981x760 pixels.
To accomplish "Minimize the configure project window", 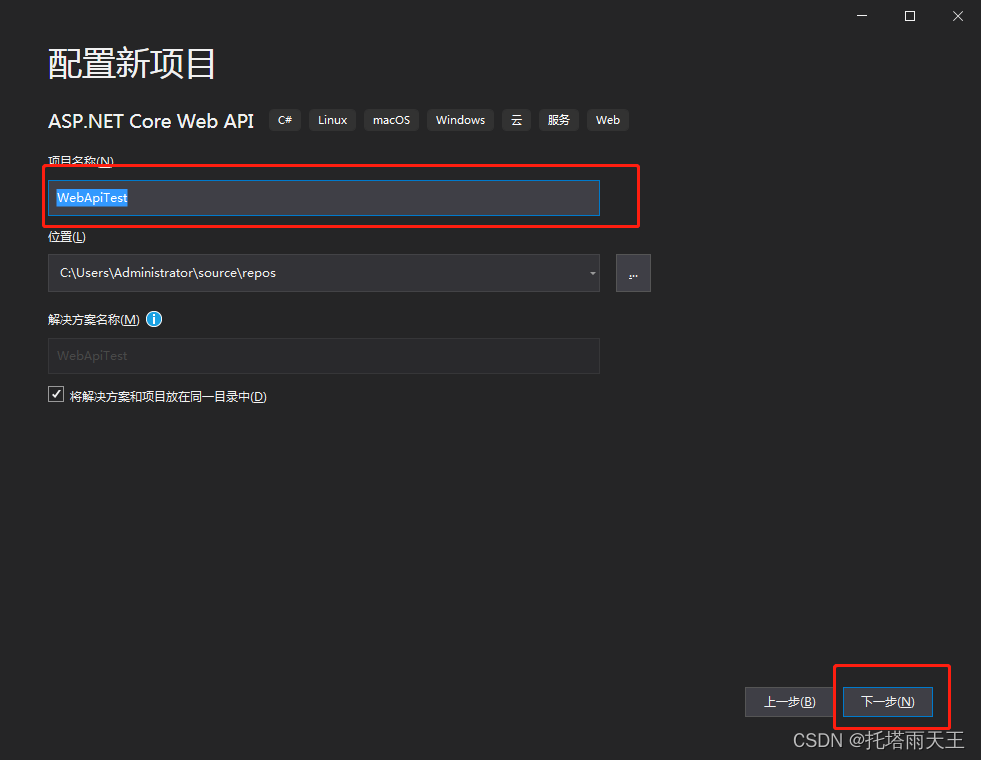I will tap(862, 16).
